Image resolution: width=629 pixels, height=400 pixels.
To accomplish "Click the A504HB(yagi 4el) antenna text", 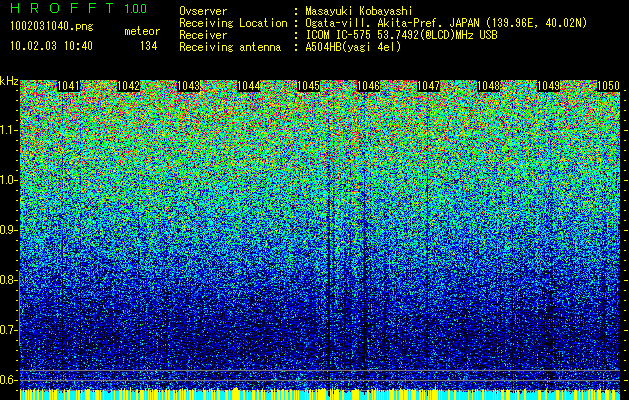I will coord(353,47).
